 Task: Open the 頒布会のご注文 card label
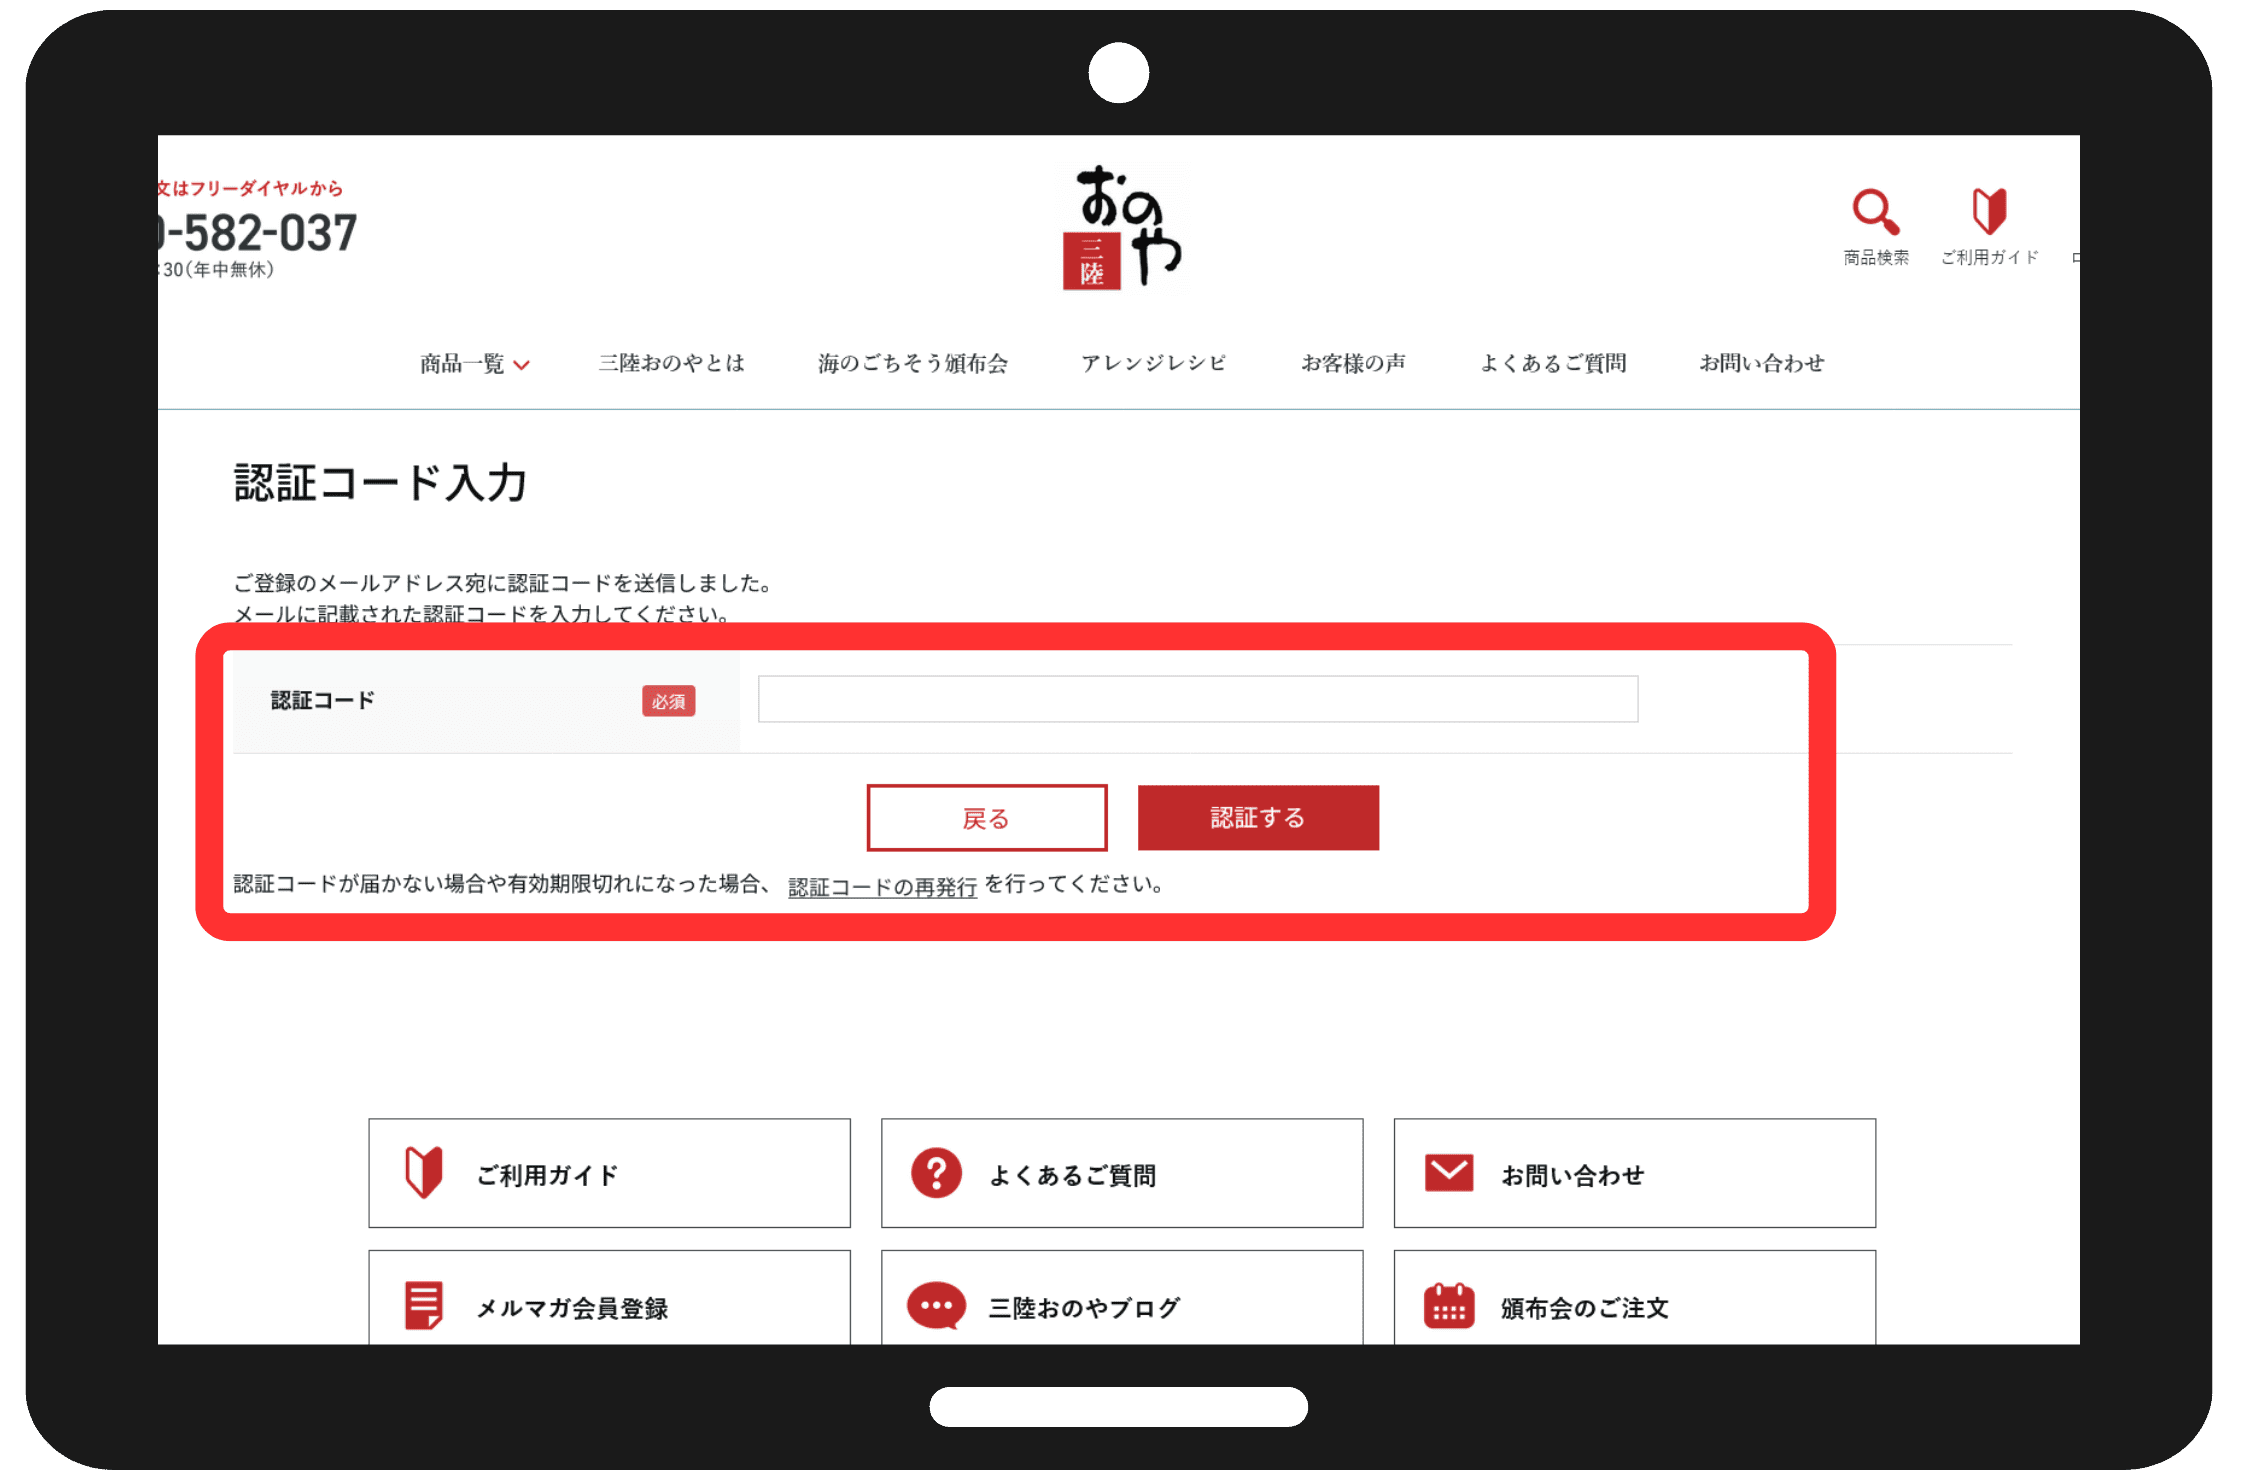click(1585, 1308)
